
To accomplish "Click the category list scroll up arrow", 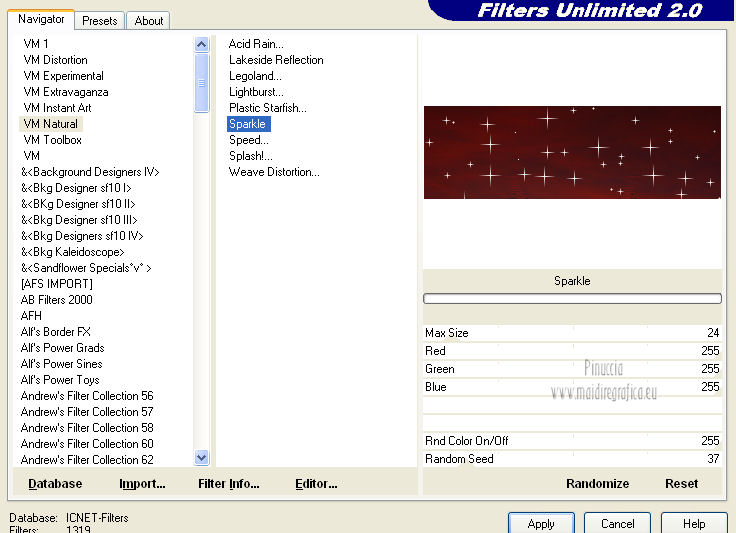I will coord(202,45).
